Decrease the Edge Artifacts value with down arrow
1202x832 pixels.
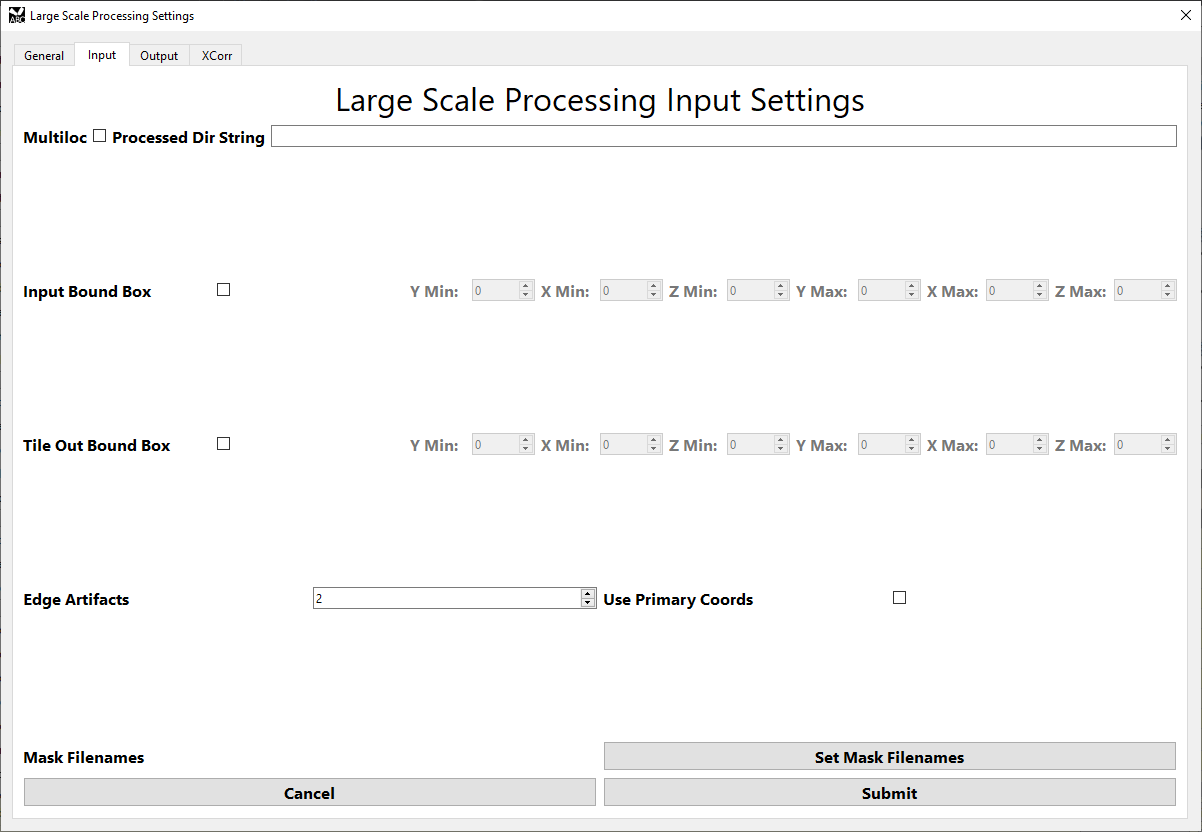pyautogui.click(x=588, y=603)
